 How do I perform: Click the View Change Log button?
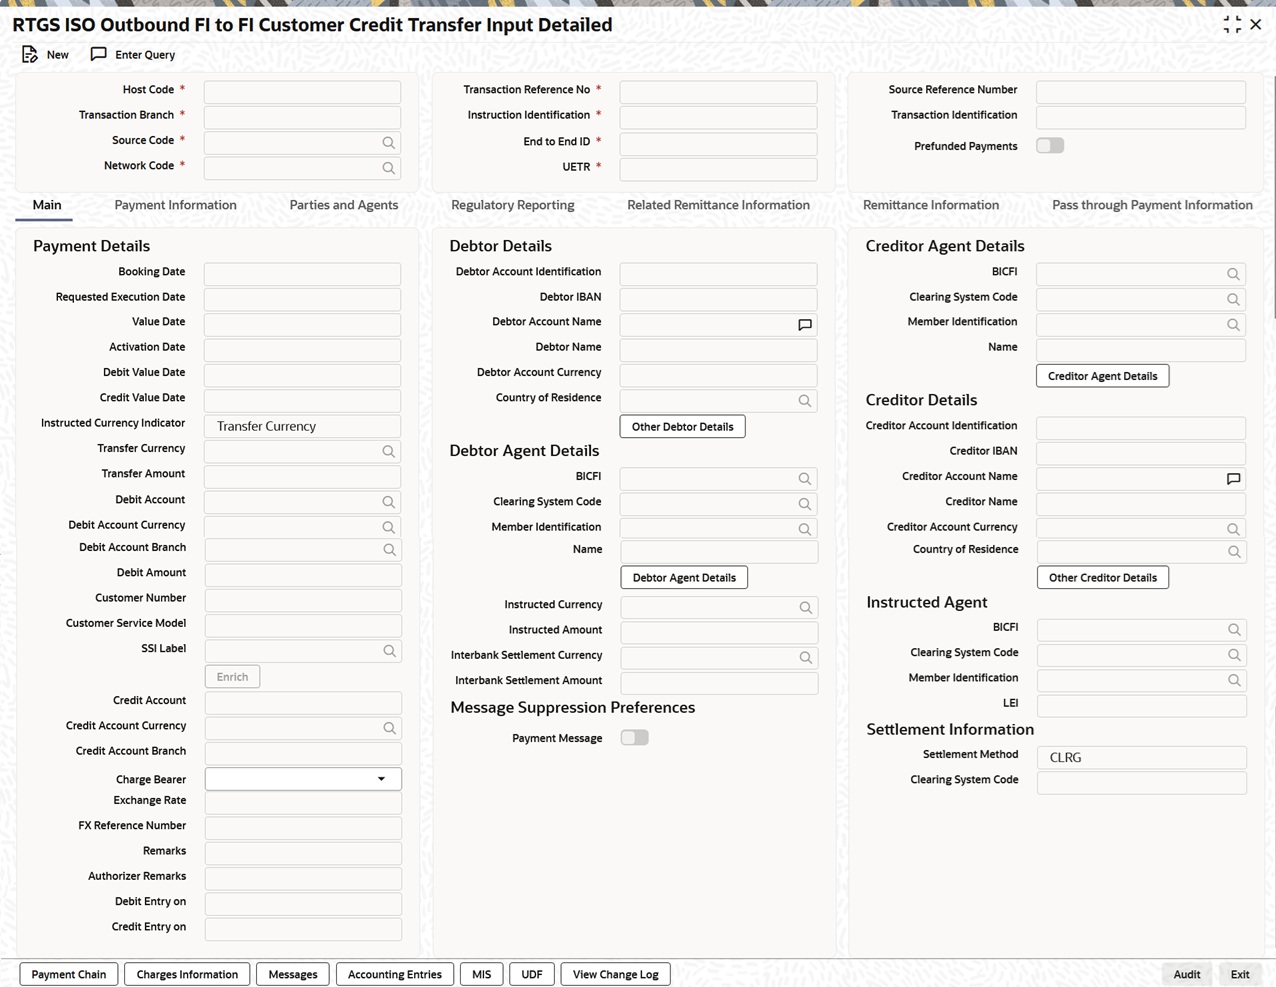(x=616, y=974)
